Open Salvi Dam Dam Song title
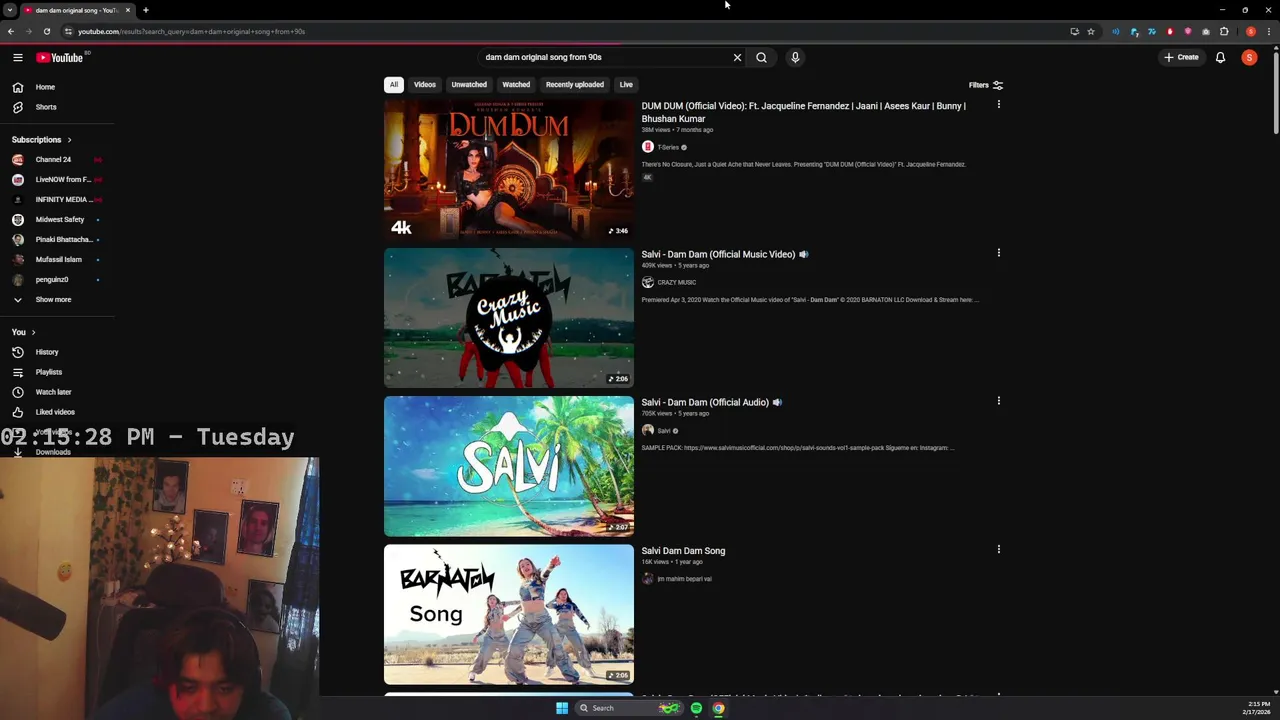Image resolution: width=1280 pixels, height=720 pixels. [x=683, y=551]
